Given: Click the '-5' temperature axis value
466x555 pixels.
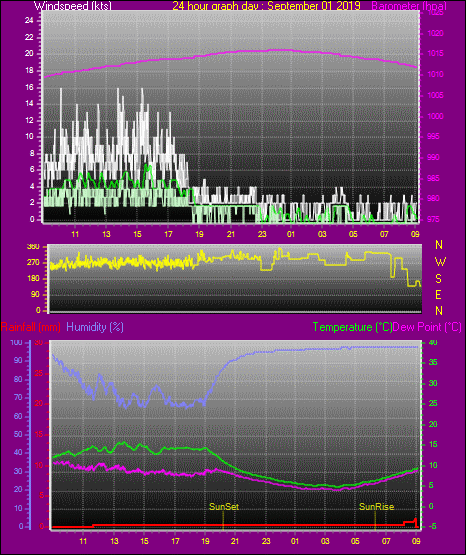Looking at the screenshot, I should [x=433, y=526].
